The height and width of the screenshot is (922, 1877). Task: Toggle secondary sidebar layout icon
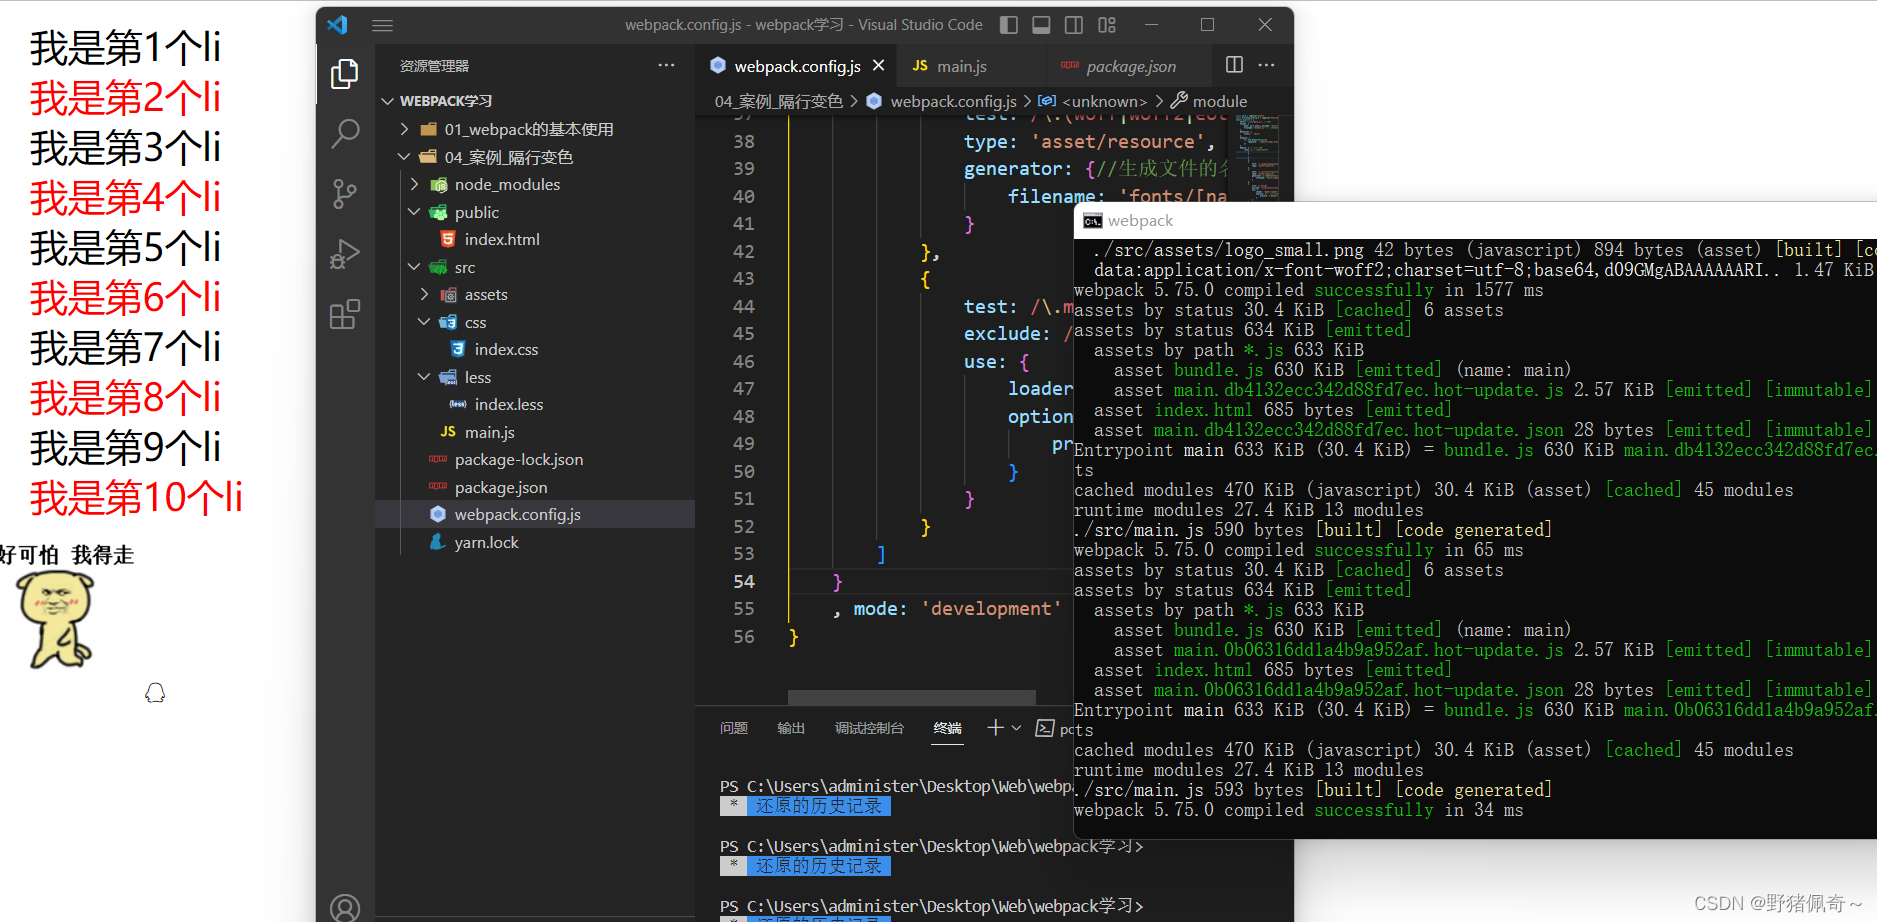[x=1074, y=25]
